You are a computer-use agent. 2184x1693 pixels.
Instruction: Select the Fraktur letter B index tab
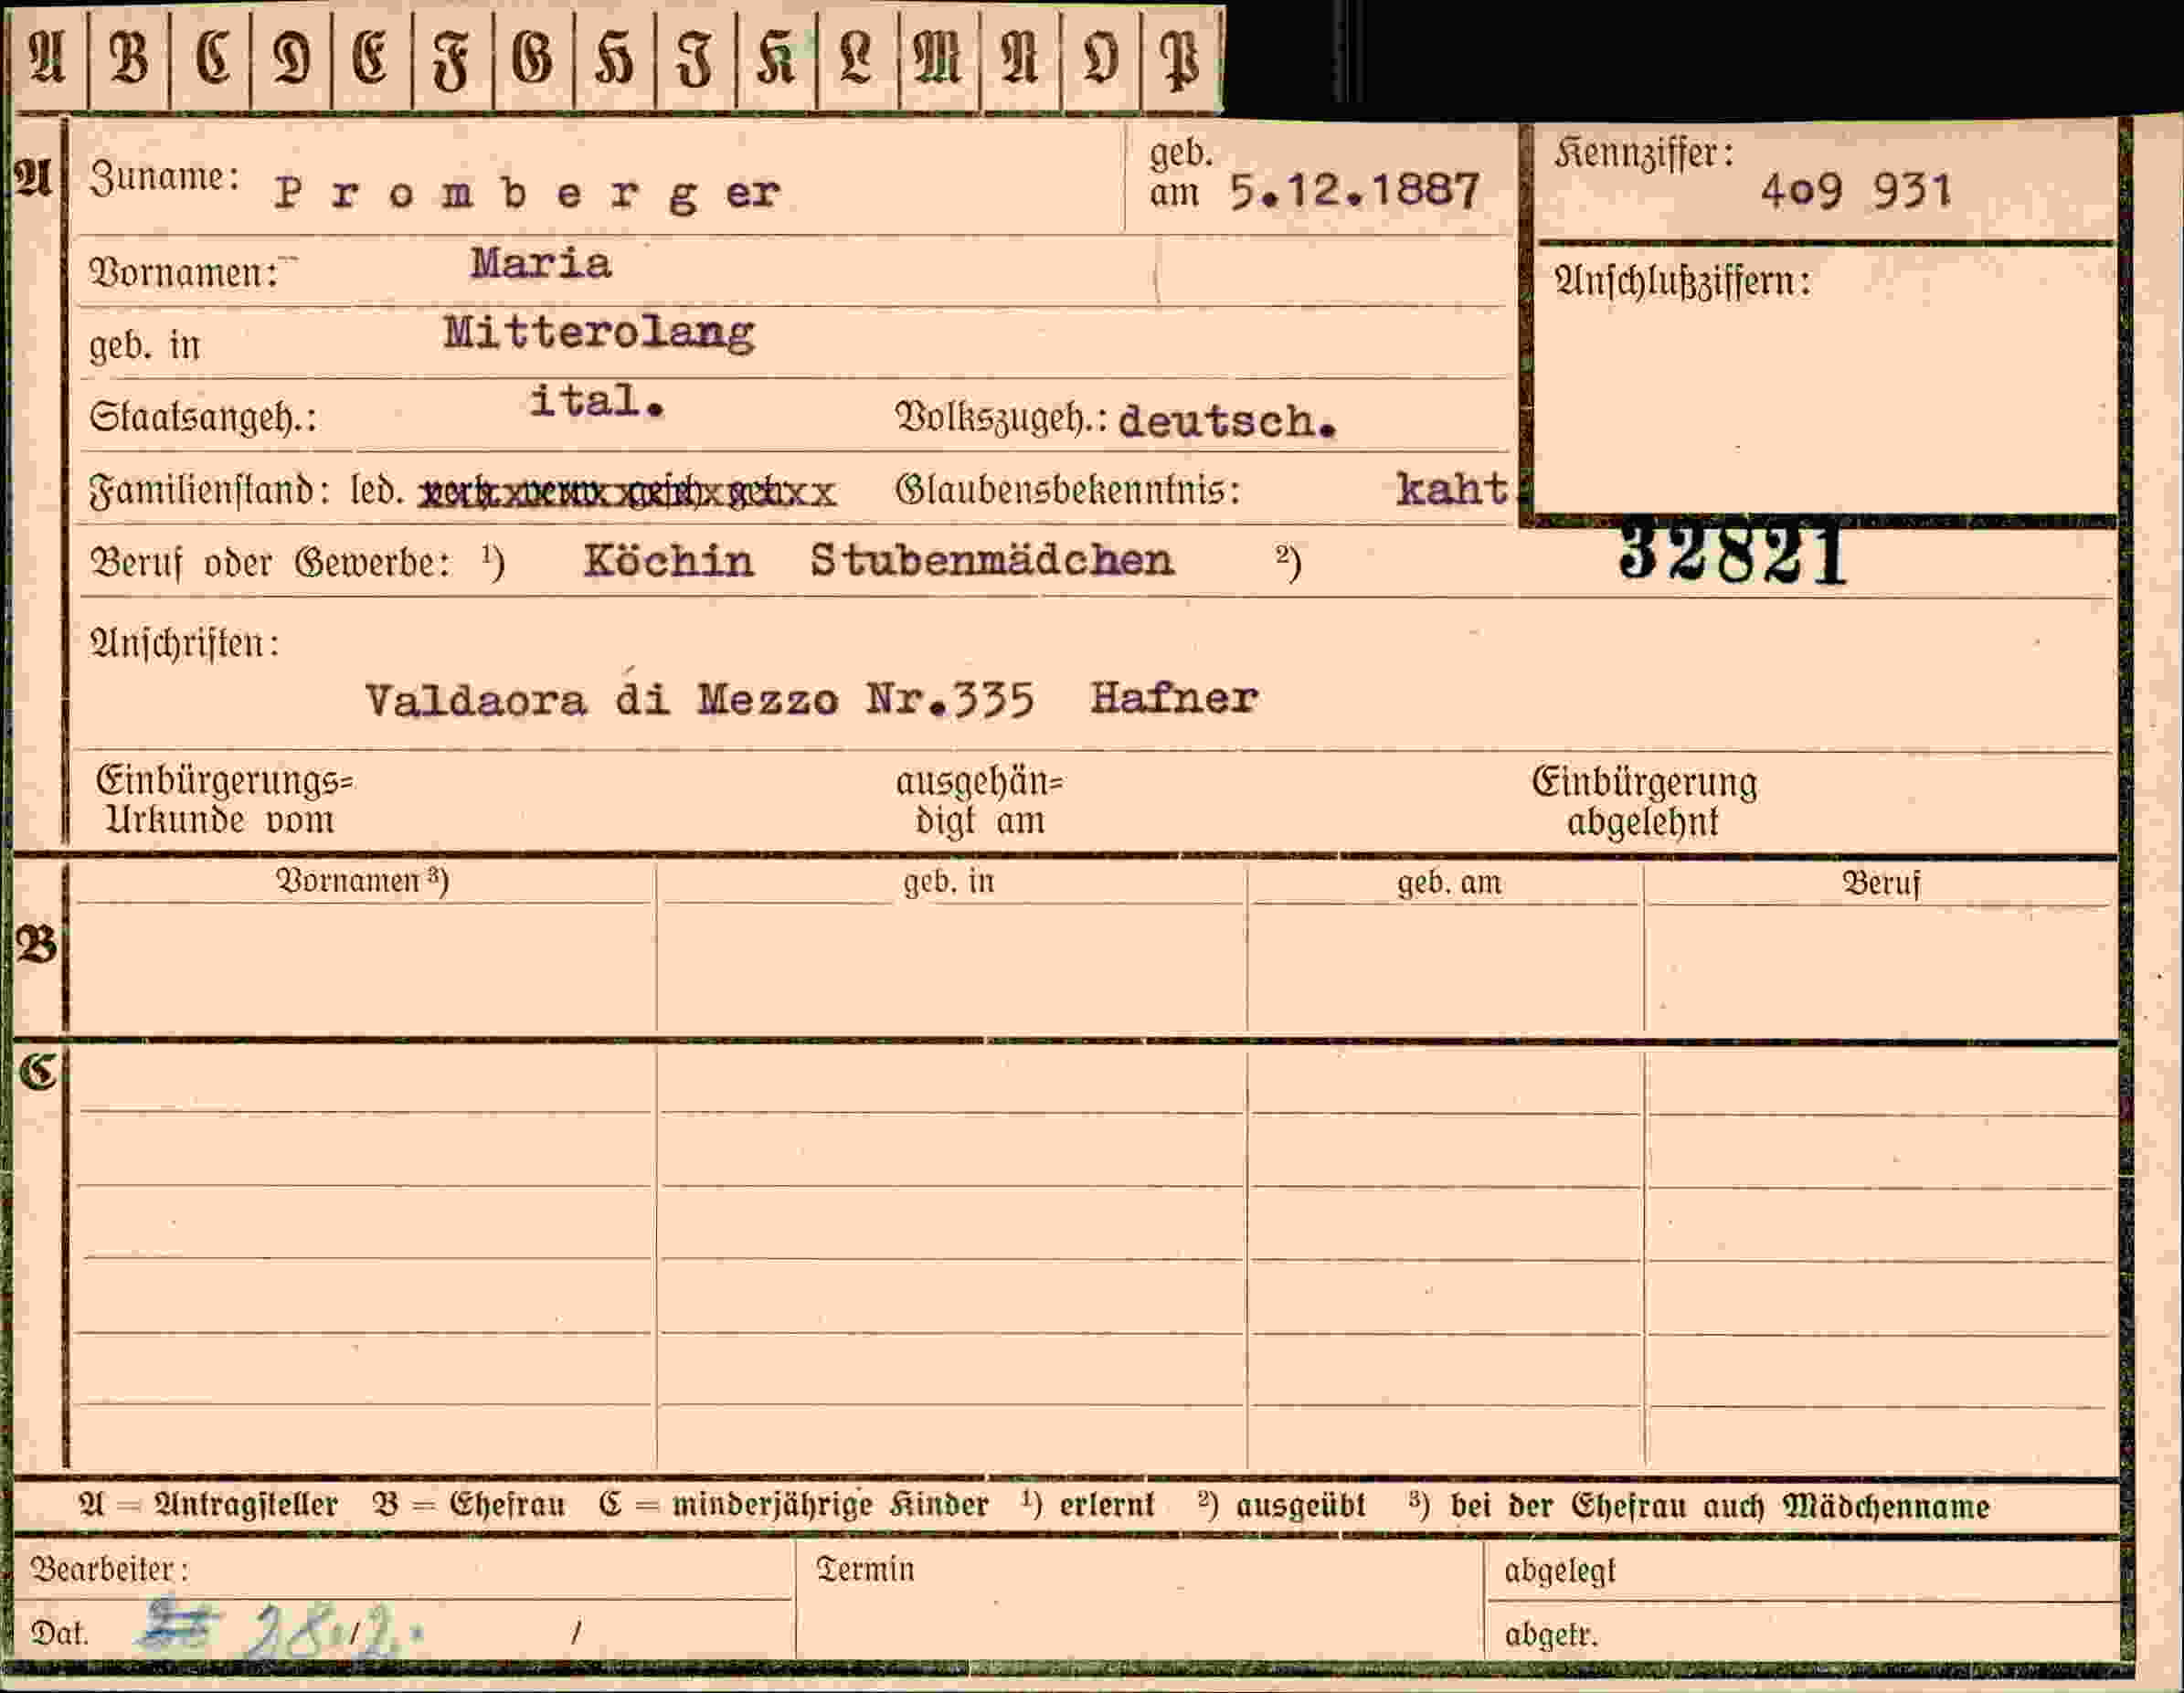tap(129, 58)
